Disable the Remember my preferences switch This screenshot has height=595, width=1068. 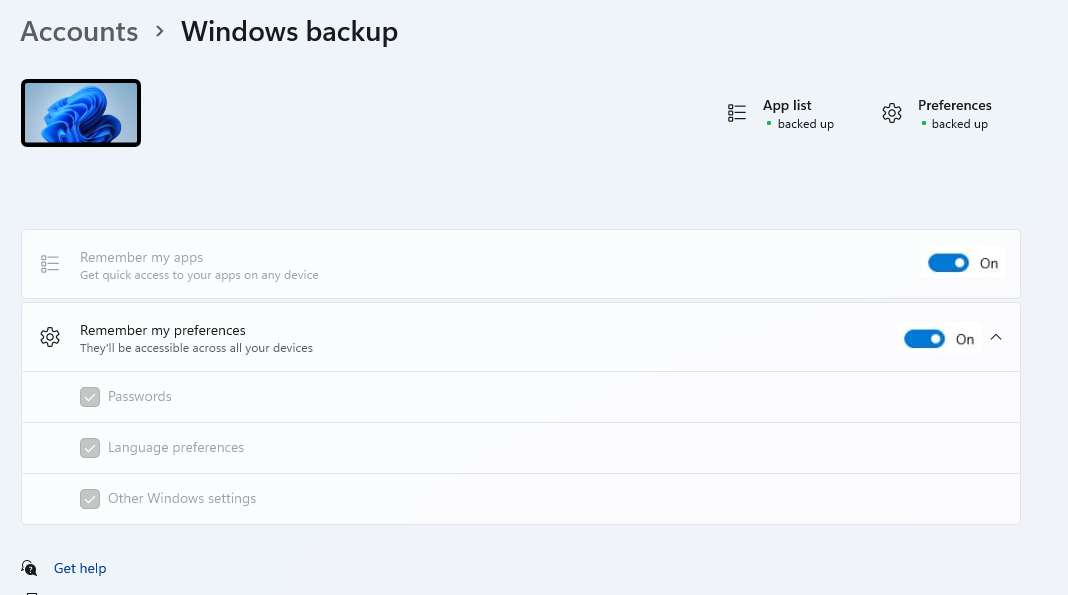tap(924, 339)
